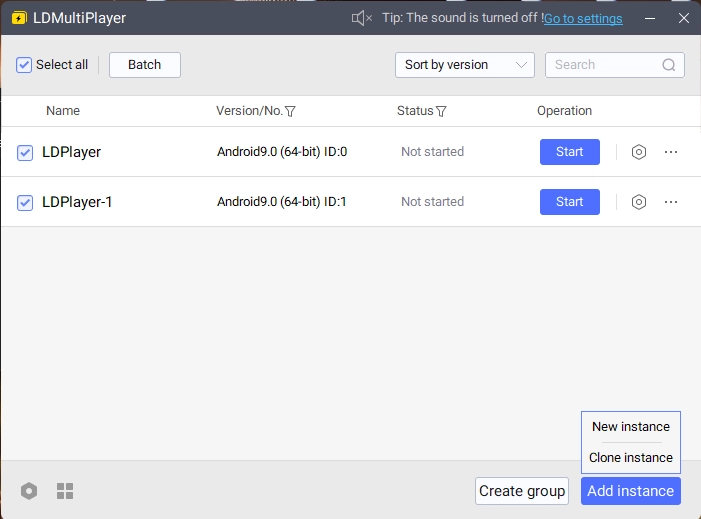
Task: Start the LDPlayer-1 instance
Action: tap(570, 202)
